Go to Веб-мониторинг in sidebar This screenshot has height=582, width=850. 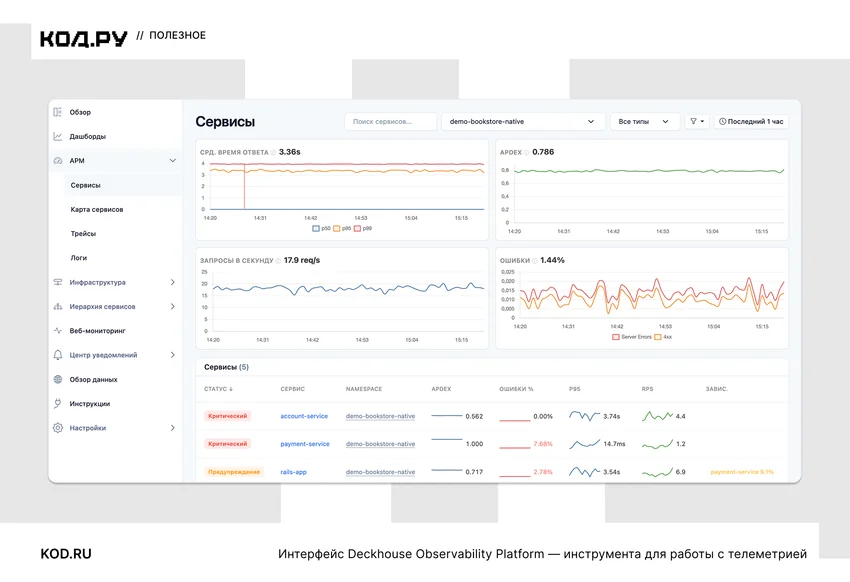point(98,331)
